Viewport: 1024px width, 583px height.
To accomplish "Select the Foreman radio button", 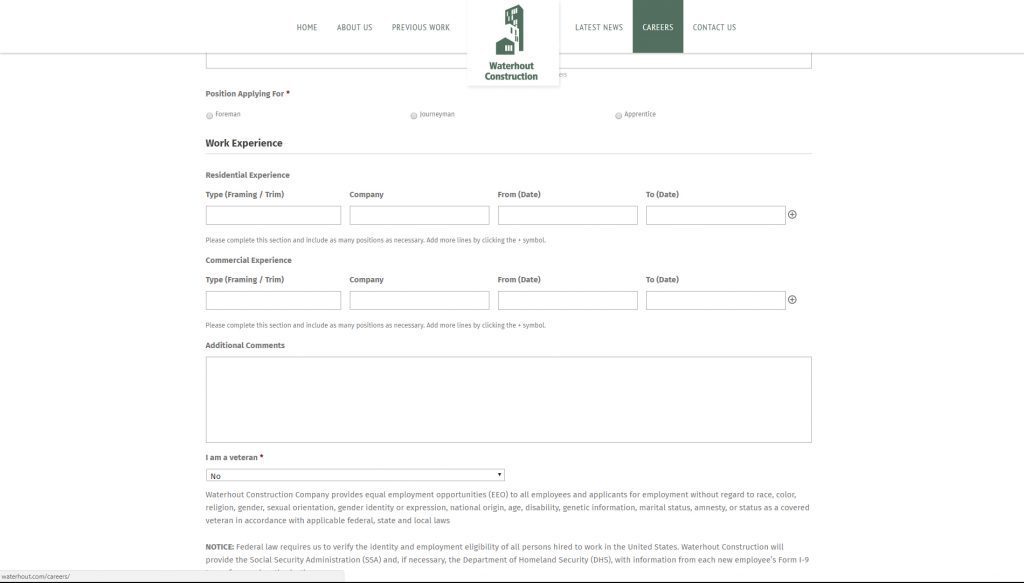I will click(x=210, y=116).
